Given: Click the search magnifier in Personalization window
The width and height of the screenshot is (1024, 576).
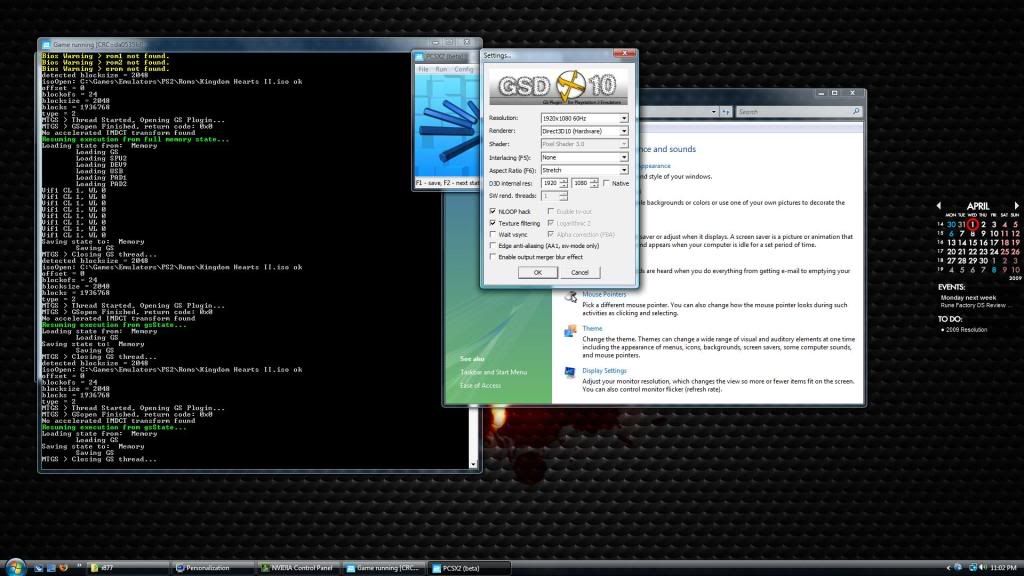Looking at the screenshot, I should click(856, 112).
